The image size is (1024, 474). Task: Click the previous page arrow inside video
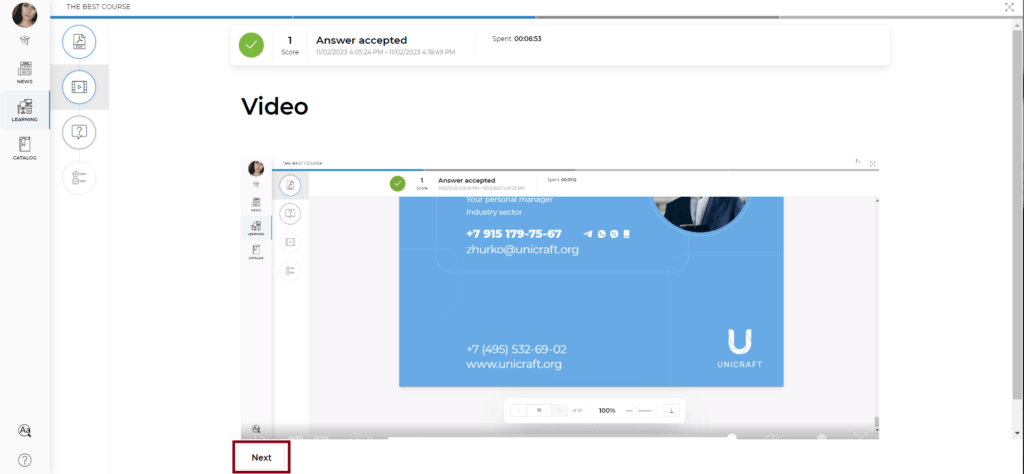point(519,411)
